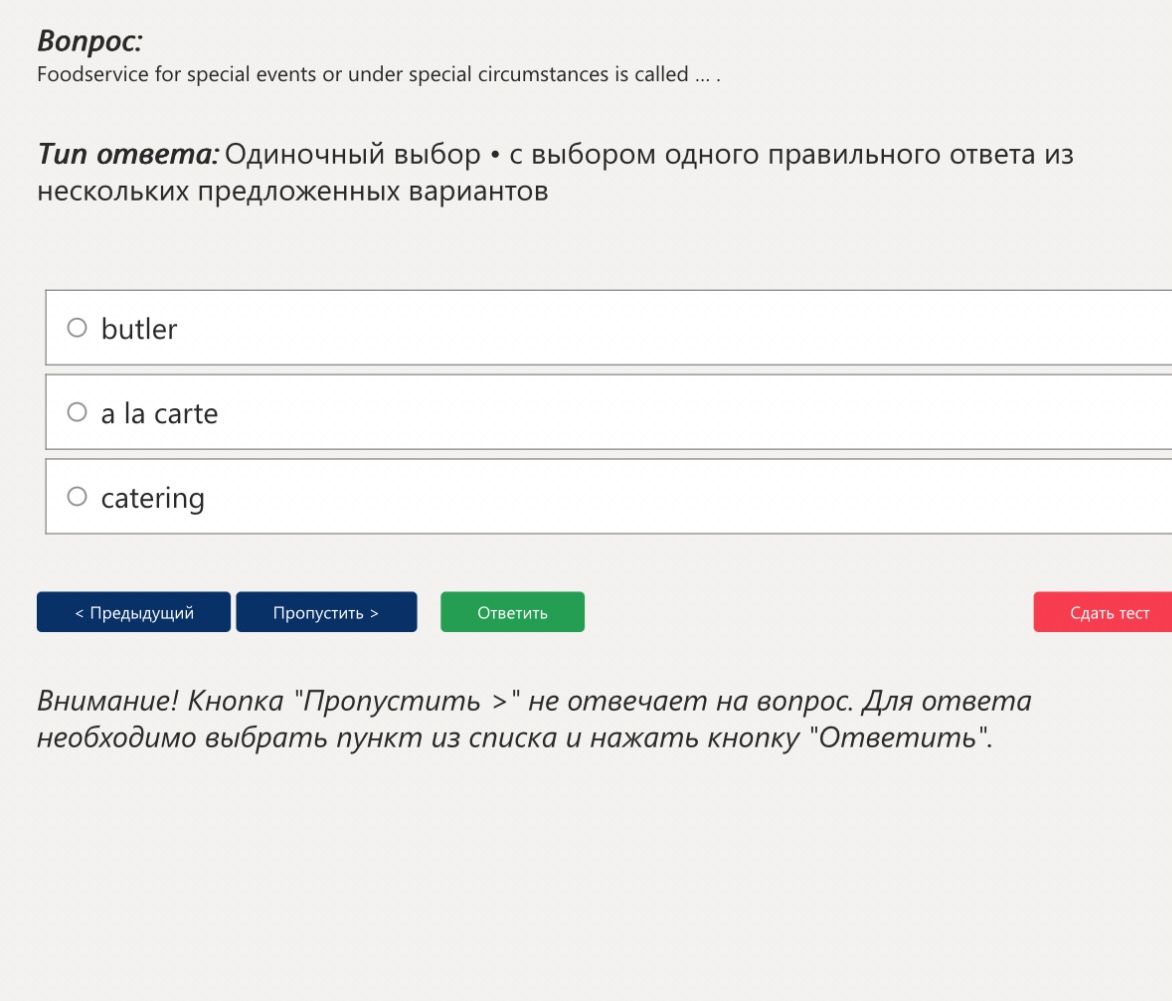Click the right arrow on Пропустить button
This screenshot has height=1001, width=1172.
pos(374,614)
